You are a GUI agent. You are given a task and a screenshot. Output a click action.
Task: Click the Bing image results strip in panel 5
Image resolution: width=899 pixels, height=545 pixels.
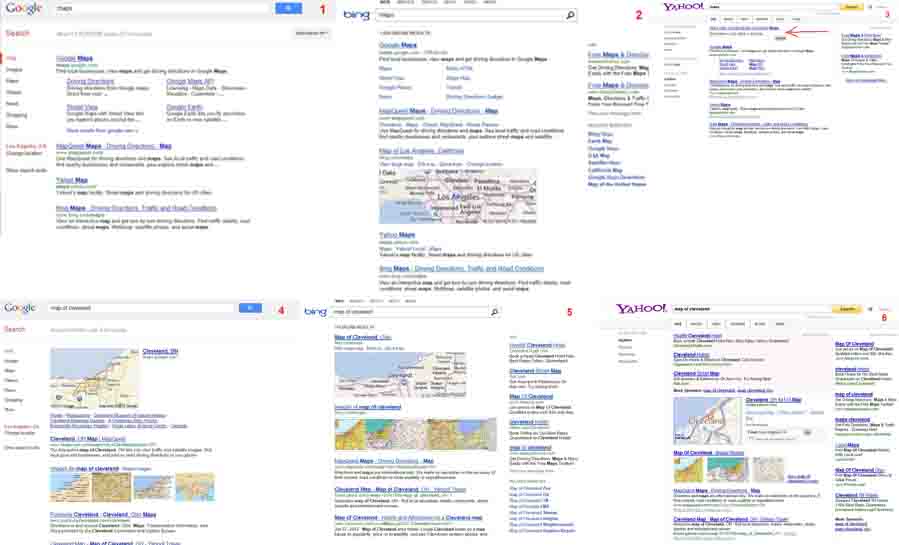pyautogui.click(x=416, y=434)
